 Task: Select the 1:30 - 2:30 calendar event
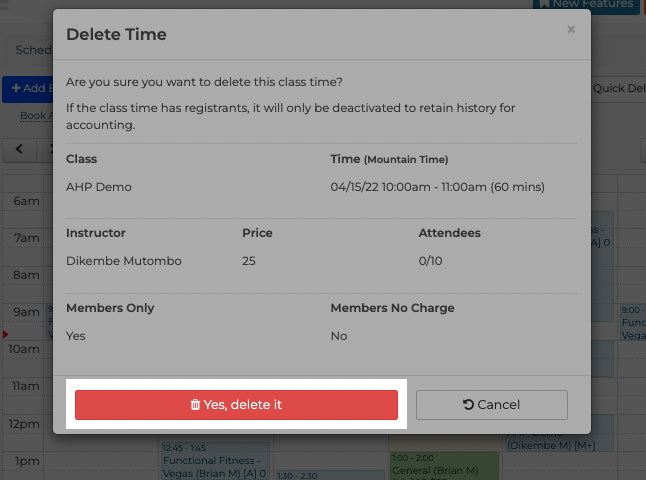tap(331, 475)
